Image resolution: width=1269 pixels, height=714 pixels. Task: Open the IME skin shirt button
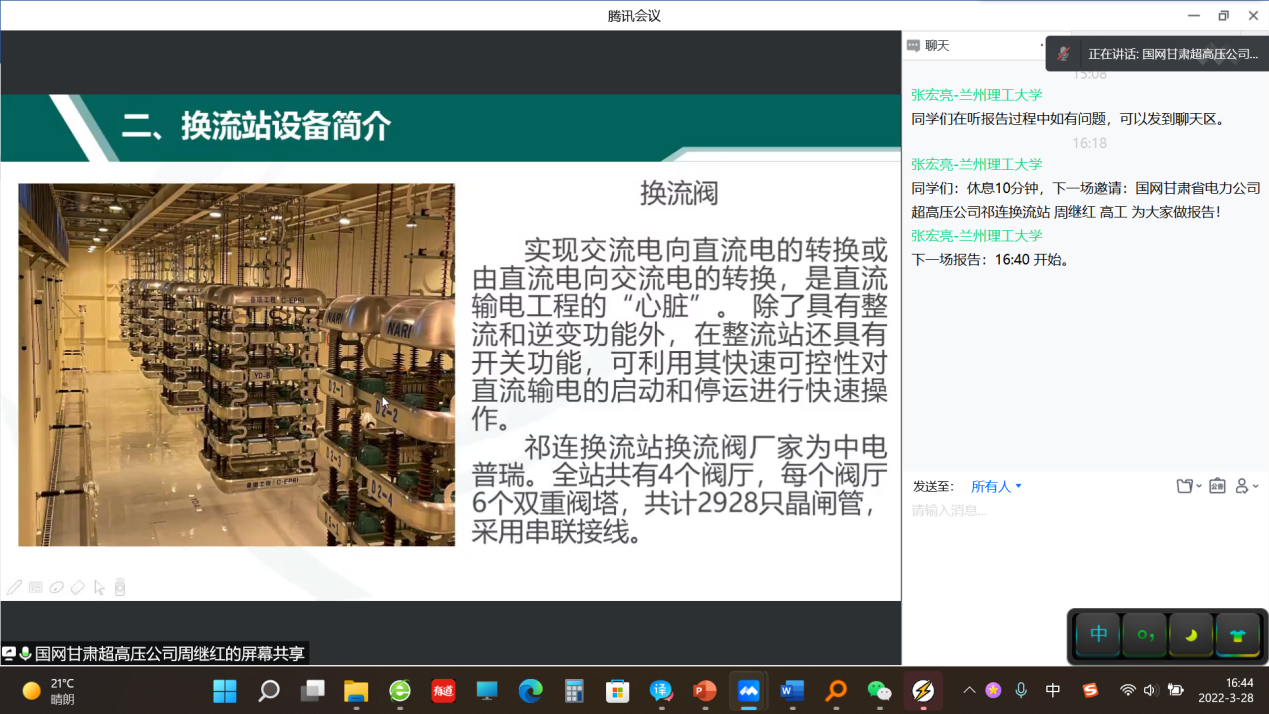click(x=1237, y=635)
